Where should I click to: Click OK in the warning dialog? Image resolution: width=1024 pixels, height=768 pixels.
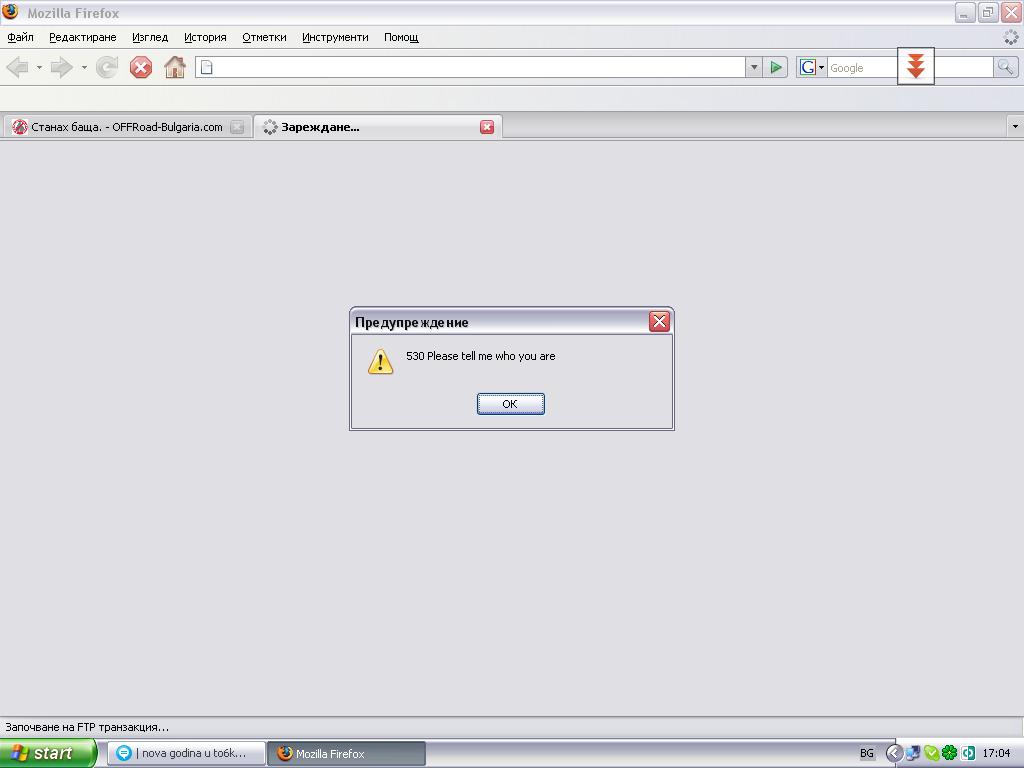click(511, 404)
